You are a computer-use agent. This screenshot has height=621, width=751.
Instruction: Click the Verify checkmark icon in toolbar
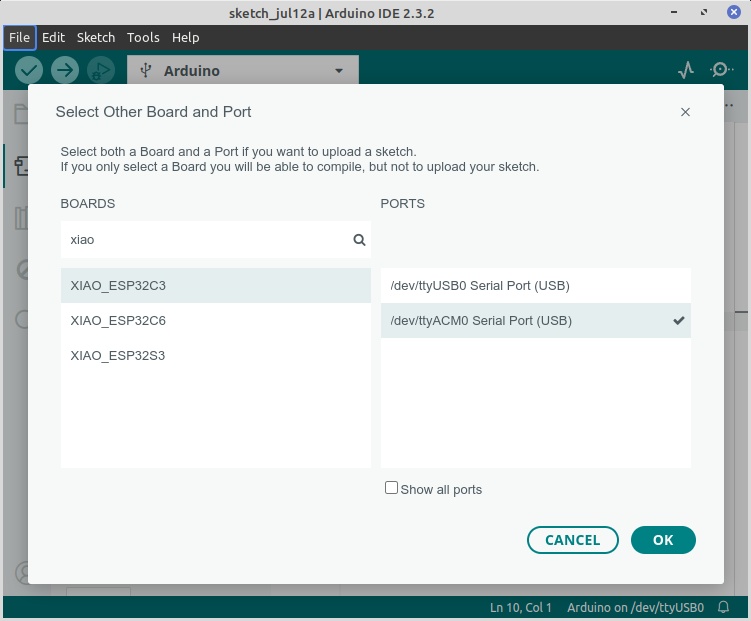click(29, 70)
